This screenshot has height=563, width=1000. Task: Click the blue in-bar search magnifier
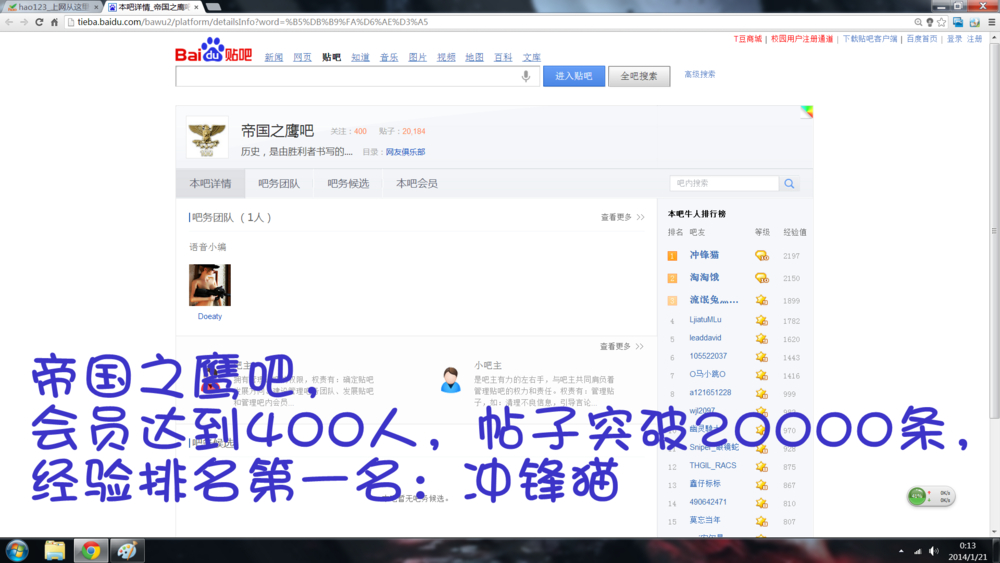[x=789, y=184]
